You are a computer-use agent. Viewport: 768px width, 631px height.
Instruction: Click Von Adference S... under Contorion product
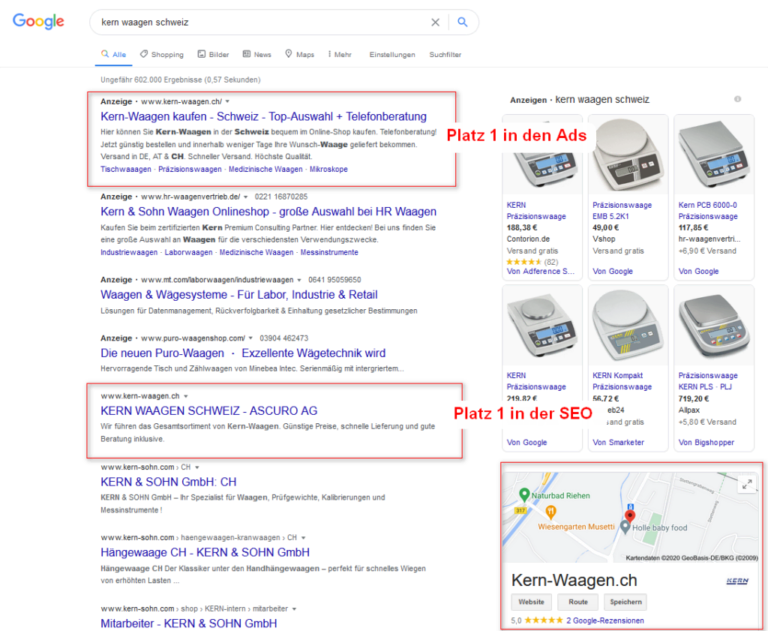(541, 271)
